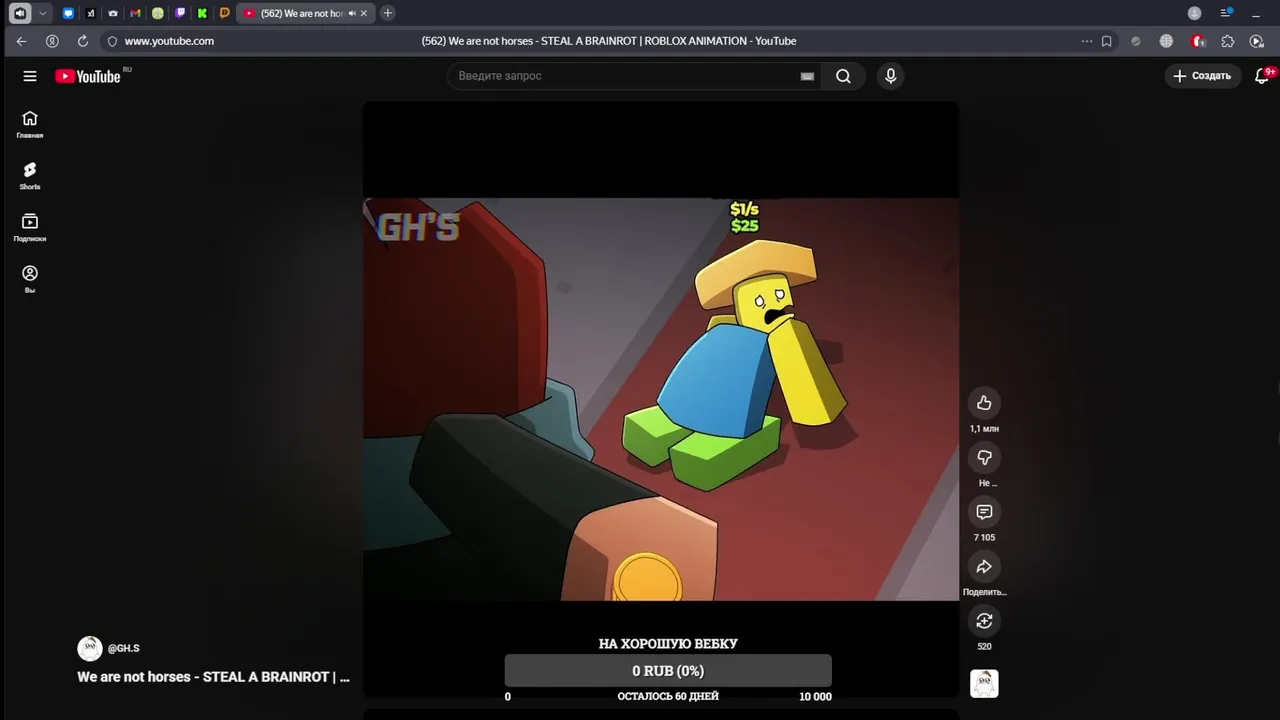The height and width of the screenshot is (720, 1280).
Task: Open the comments panel showing 7 105
Action: pos(984,512)
